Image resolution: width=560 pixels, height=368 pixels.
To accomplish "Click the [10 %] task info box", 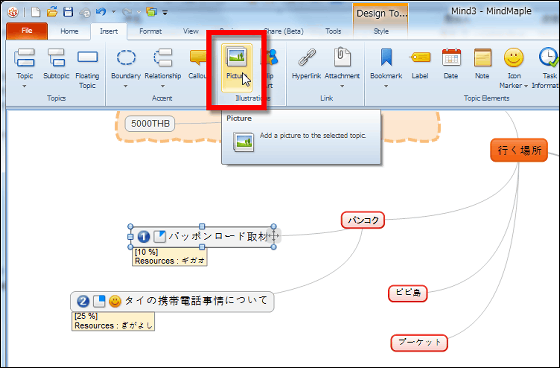I will coord(170,257).
